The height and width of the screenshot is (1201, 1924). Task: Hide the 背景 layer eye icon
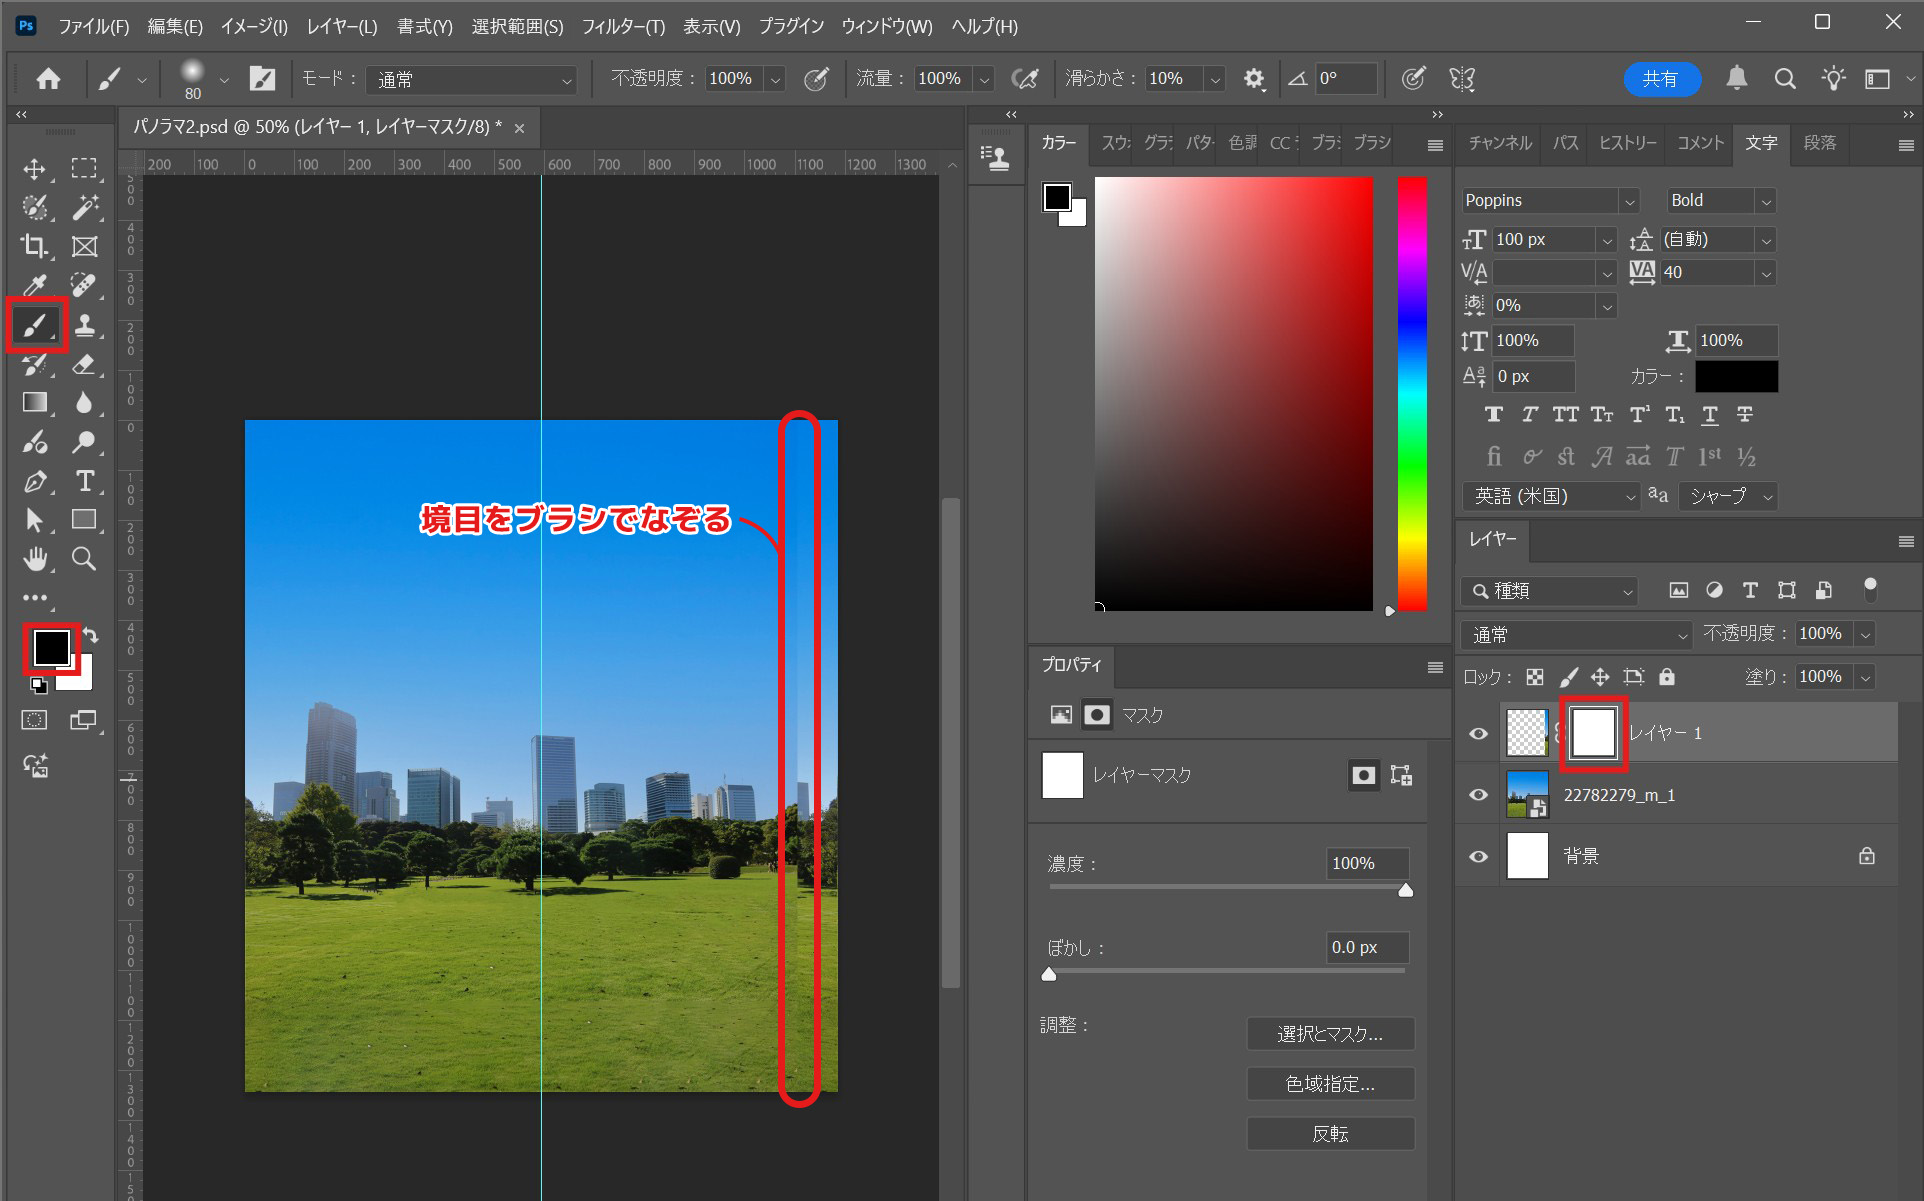pos(1478,856)
